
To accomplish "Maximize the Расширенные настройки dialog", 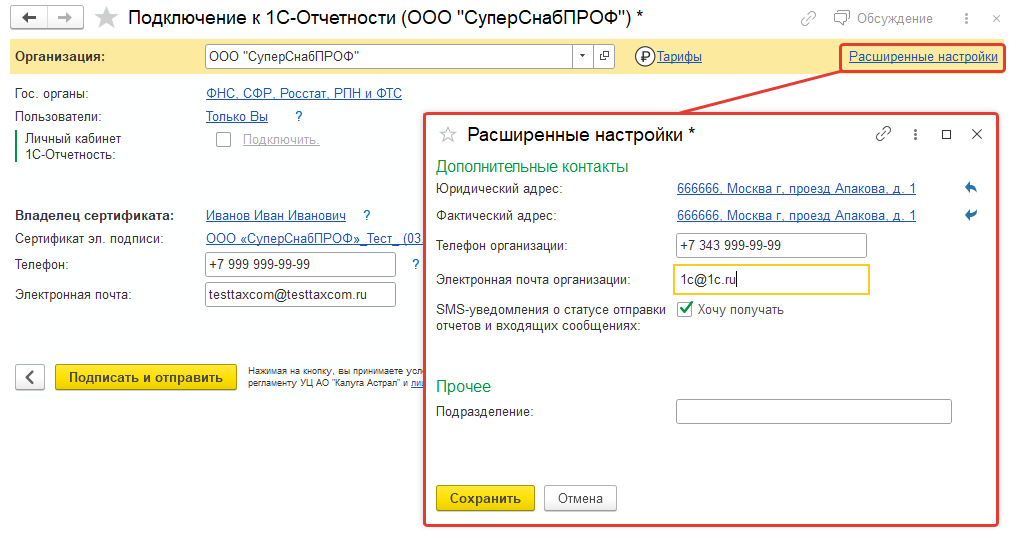I will (946, 134).
